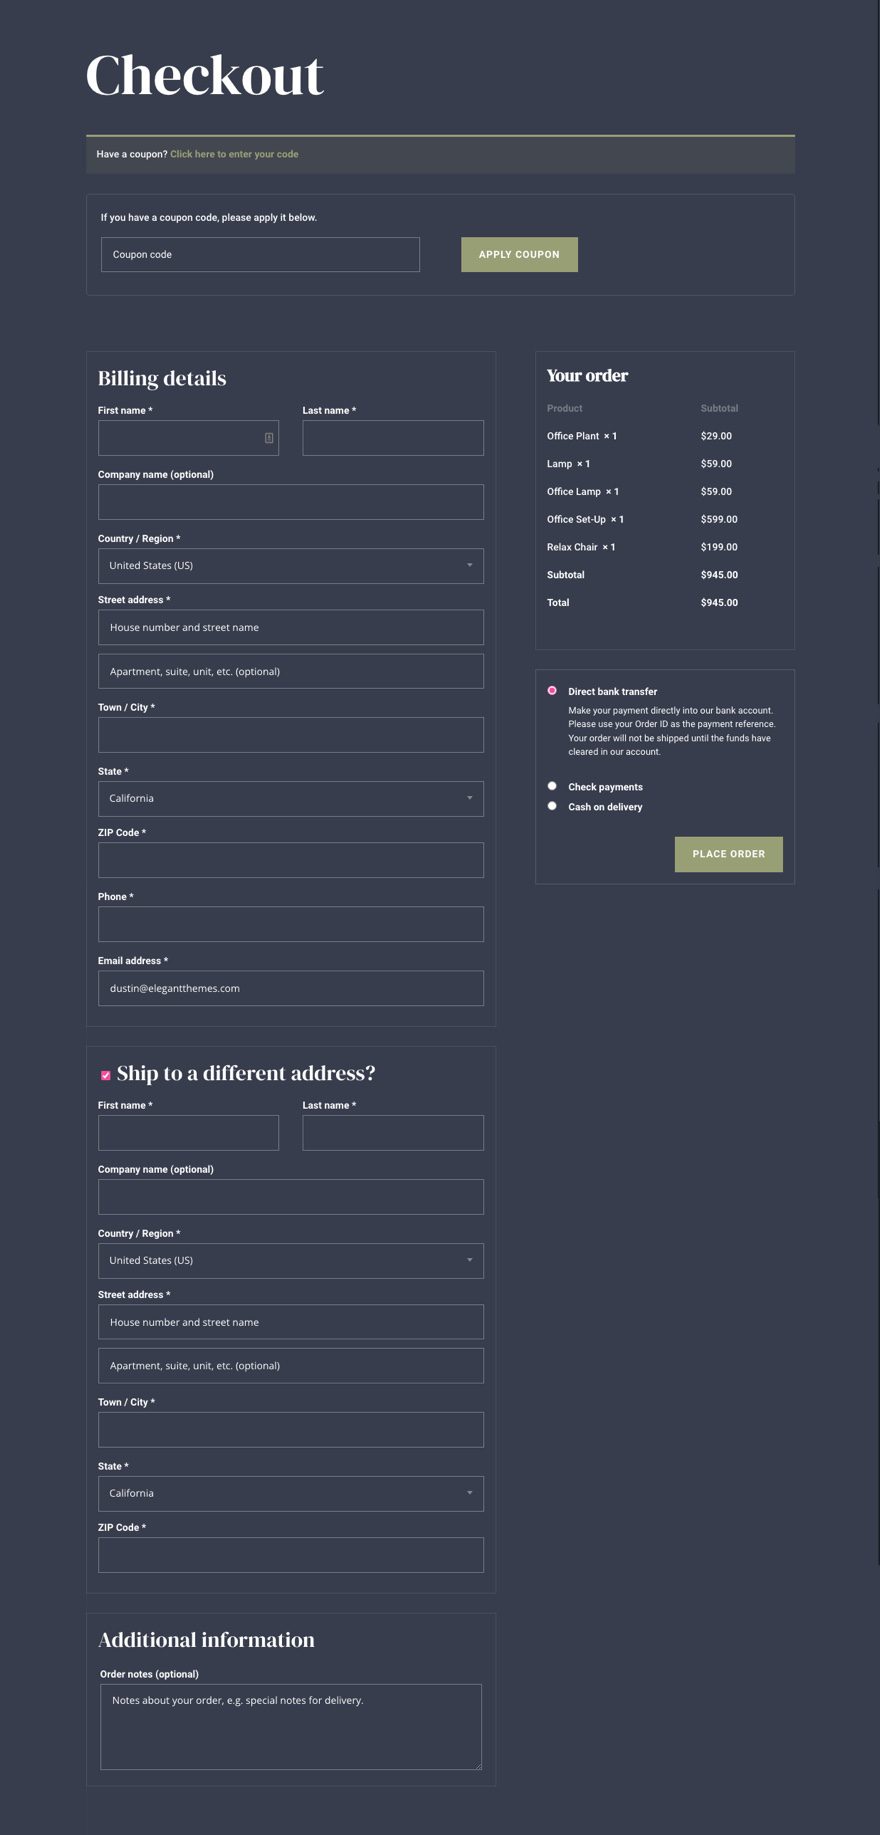The height and width of the screenshot is (1835, 880).
Task: Select the Direct bank transfer payment option
Action: tap(552, 691)
